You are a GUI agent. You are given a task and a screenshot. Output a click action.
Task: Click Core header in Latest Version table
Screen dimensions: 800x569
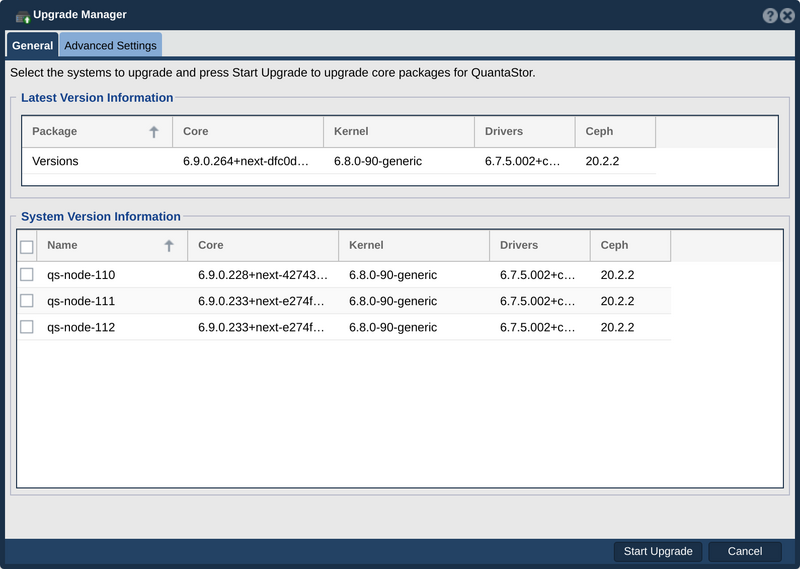[248, 132]
